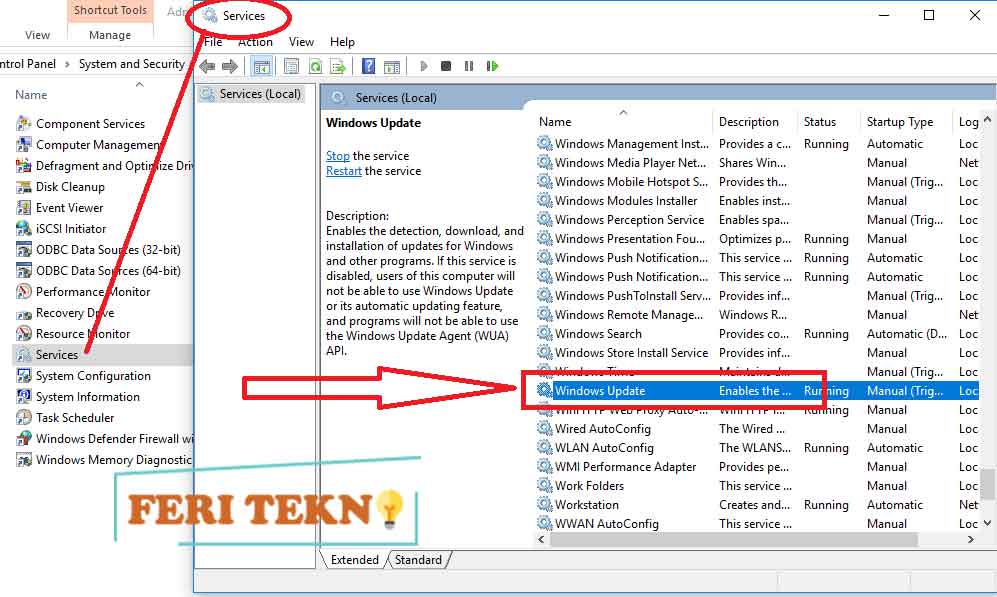This screenshot has width=997, height=597.
Task: Click the Restart Service icon
Action: pos(492,66)
